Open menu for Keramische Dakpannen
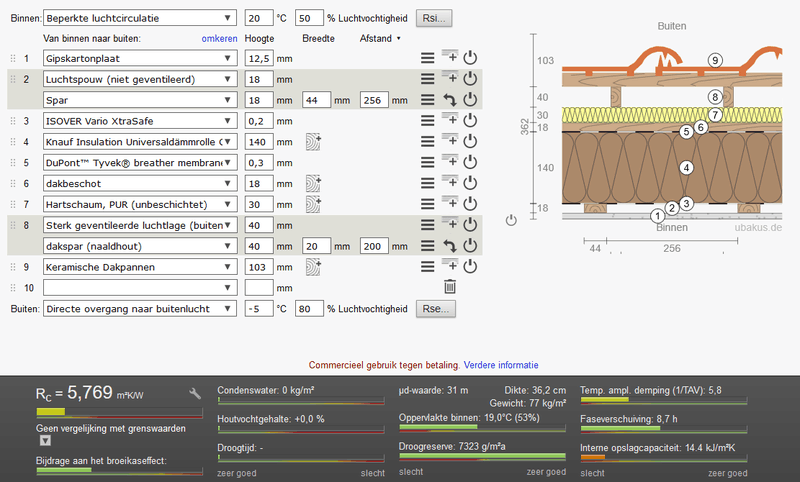The image size is (800, 482). click(428, 267)
